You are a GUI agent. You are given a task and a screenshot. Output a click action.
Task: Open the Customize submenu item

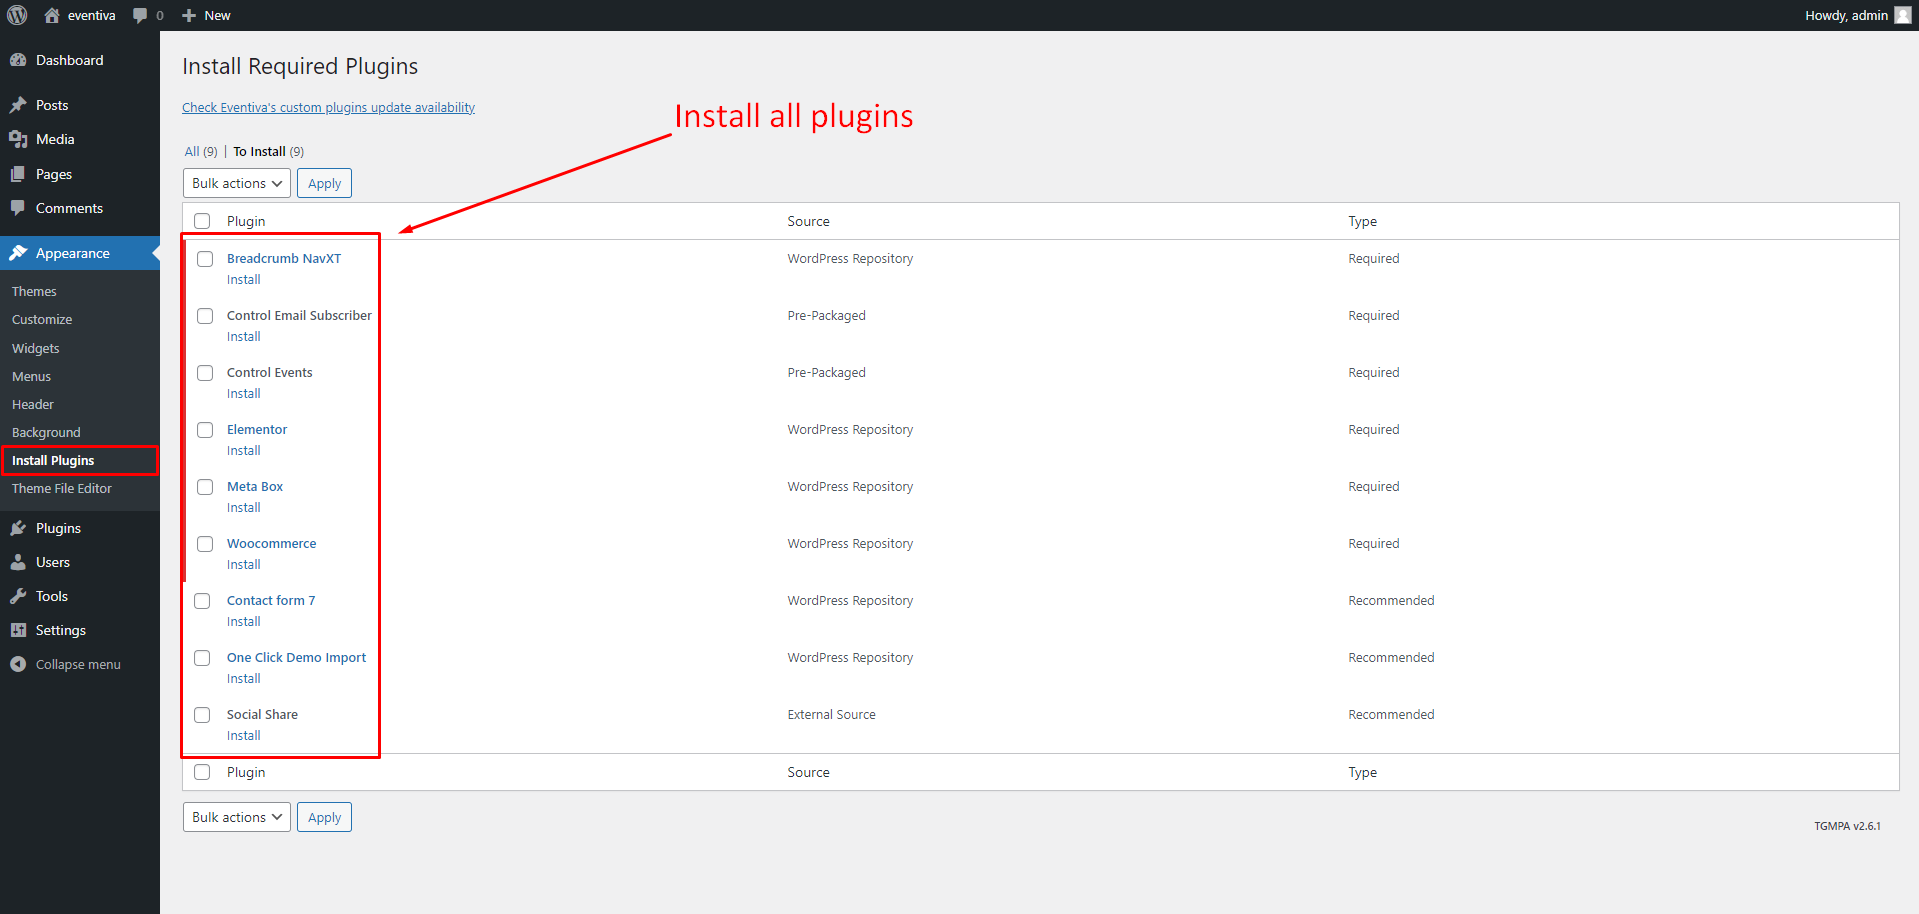(42, 319)
